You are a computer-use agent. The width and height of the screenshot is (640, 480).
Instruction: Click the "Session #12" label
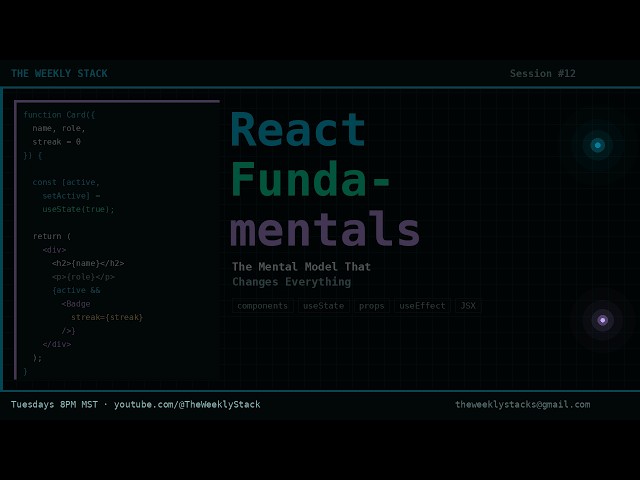(x=542, y=73)
